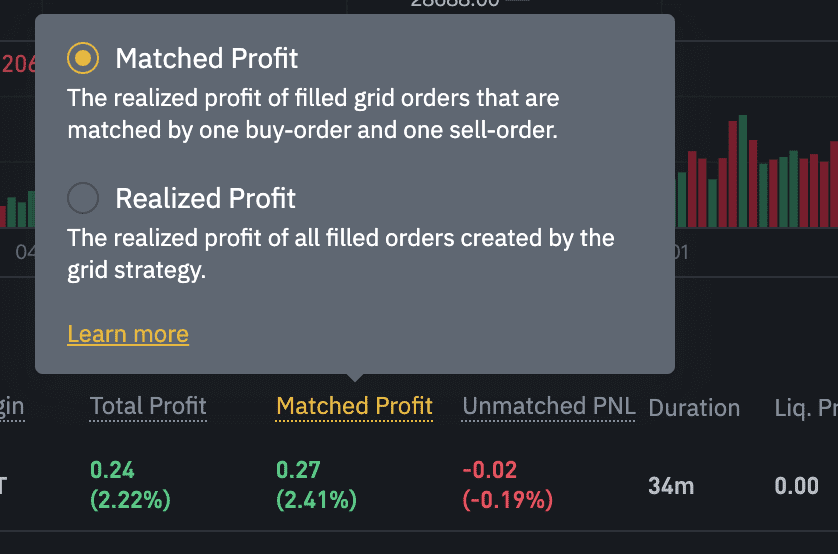This screenshot has width=838, height=554.
Task: Select the Matched Profit radio button
Action: point(83,58)
